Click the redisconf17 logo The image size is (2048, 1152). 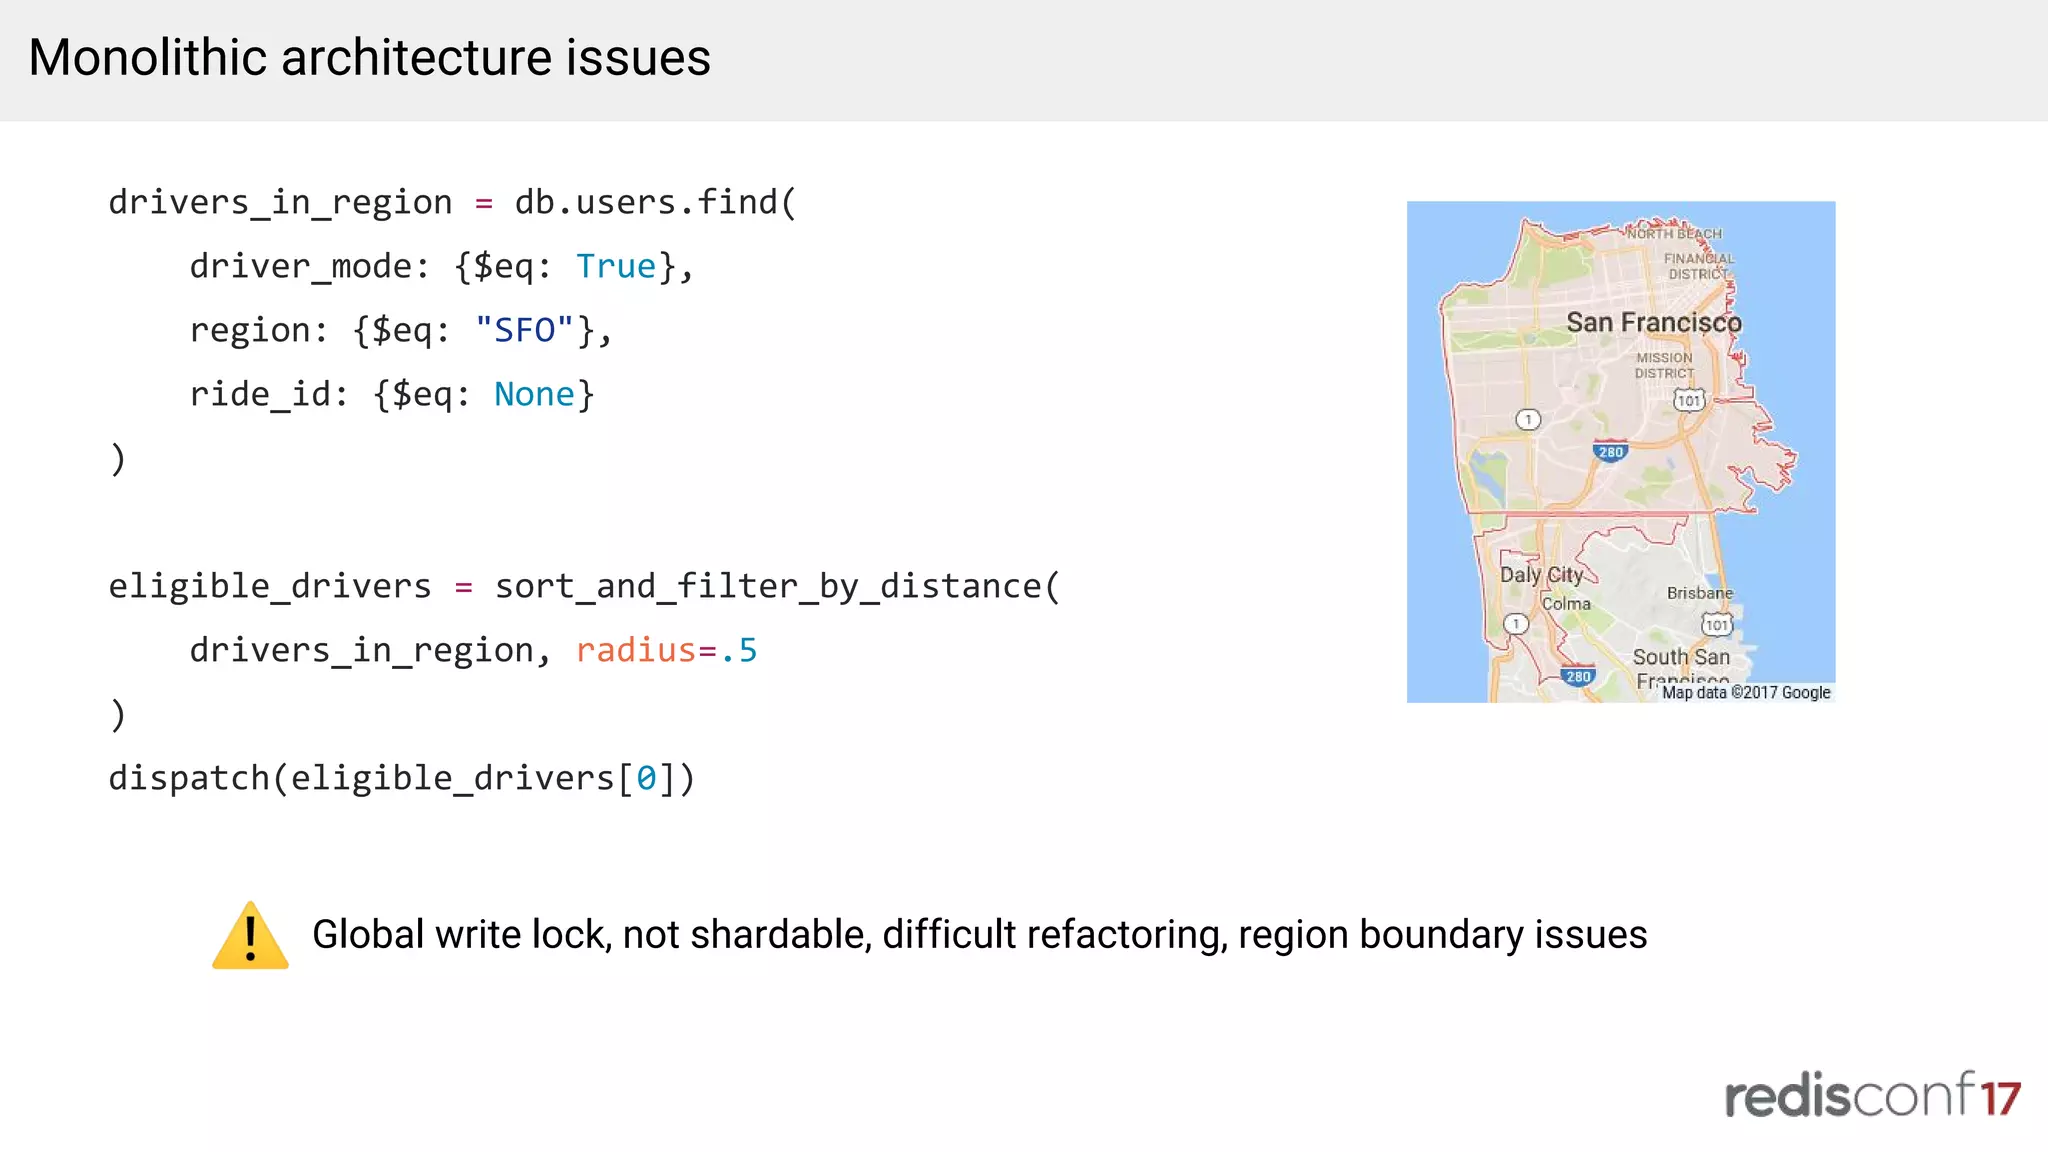pyautogui.click(x=1873, y=1095)
